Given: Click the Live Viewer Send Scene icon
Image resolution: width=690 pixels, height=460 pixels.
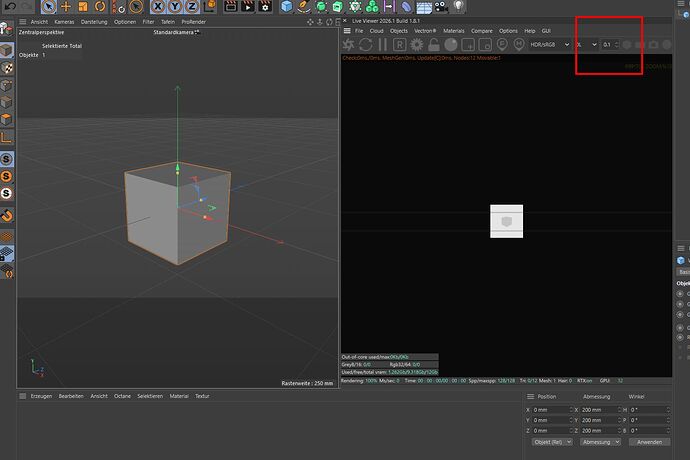Looking at the screenshot, I should point(349,44).
